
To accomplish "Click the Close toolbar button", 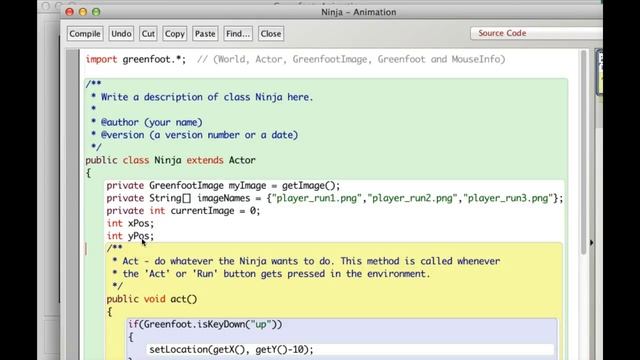I will click(271, 34).
